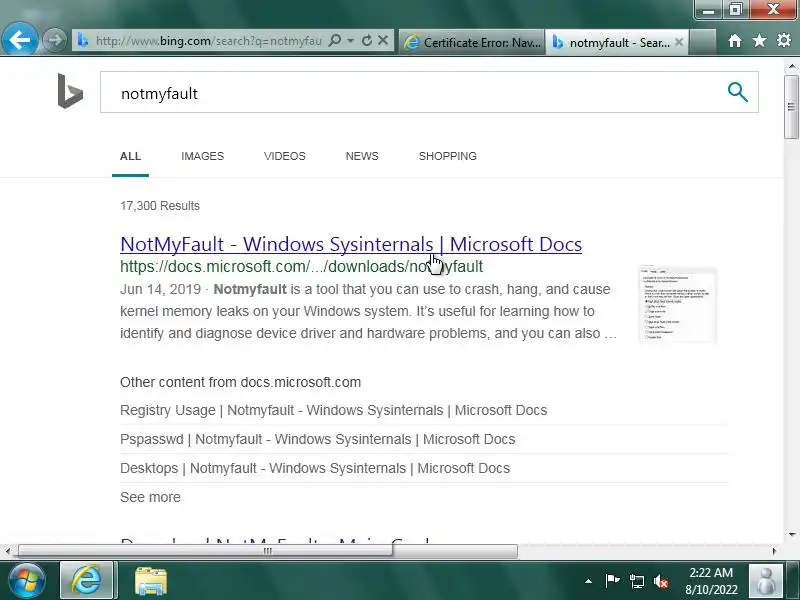Show hidden tray icons arrow
The height and width of the screenshot is (600, 800).
pyautogui.click(x=588, y=581)
